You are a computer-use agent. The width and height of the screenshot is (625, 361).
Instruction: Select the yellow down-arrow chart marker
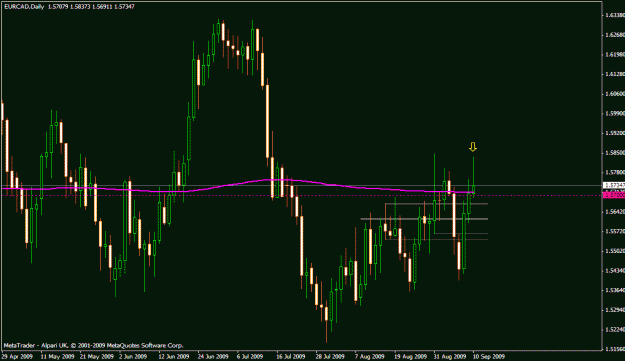tap(473, 147)
